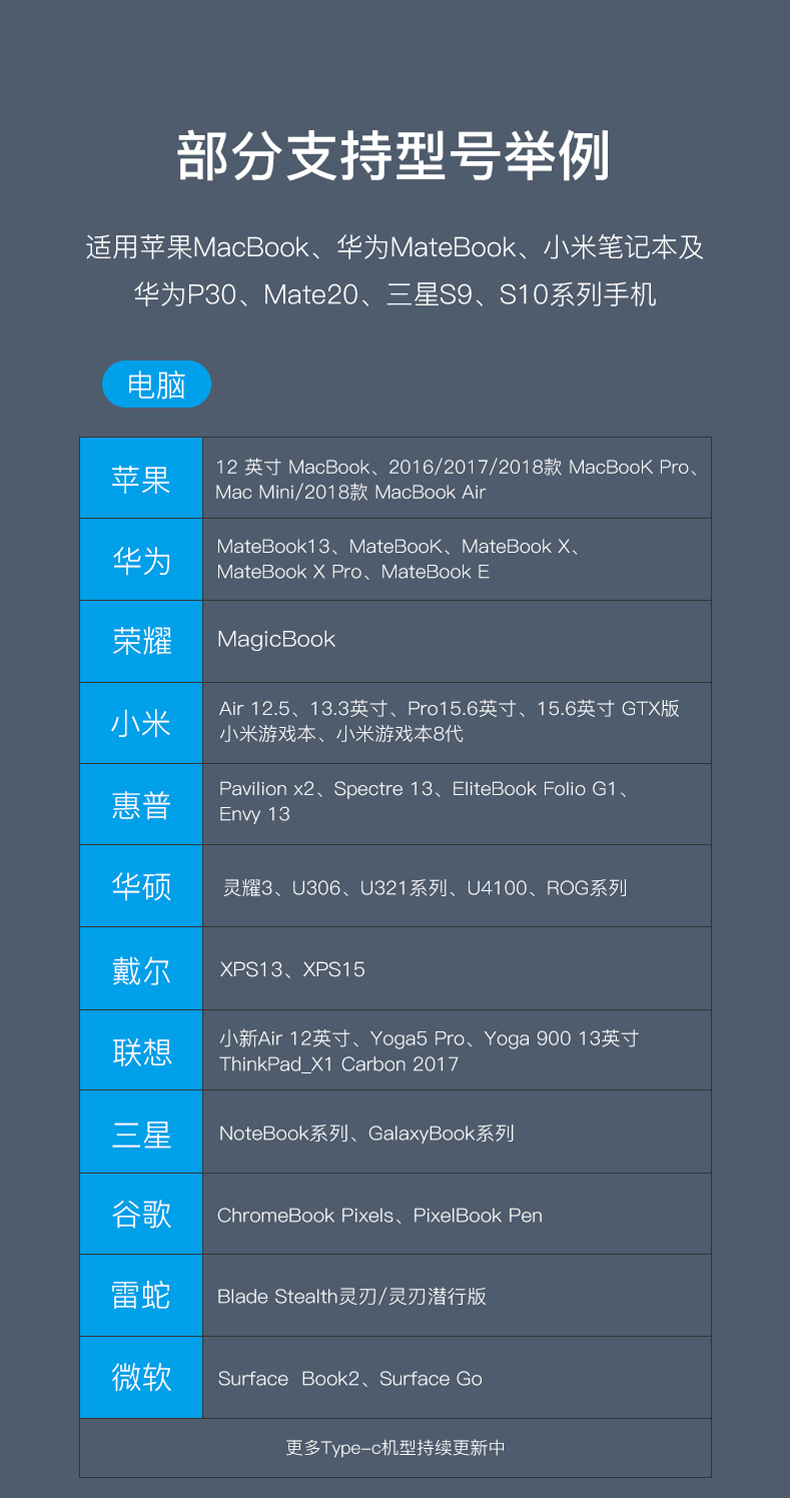
Task: Click the NoteBook系列、GalaxyBook系列 text
Action: coord(366,1133)
